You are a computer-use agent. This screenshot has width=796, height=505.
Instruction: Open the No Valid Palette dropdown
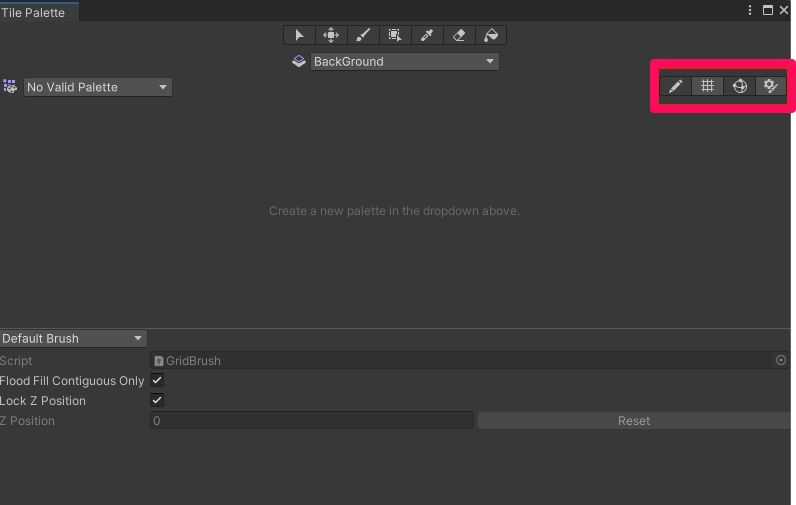tap(97, 87)
